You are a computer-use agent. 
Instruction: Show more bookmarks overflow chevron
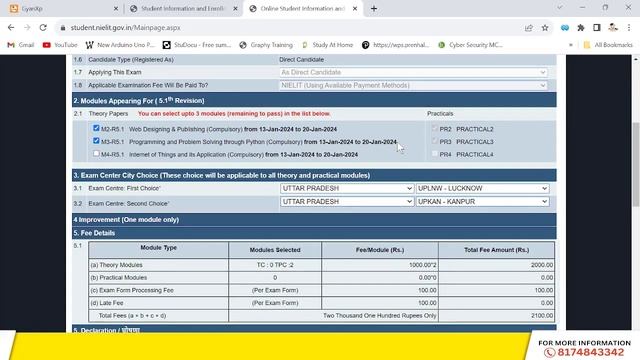[571, 45]
